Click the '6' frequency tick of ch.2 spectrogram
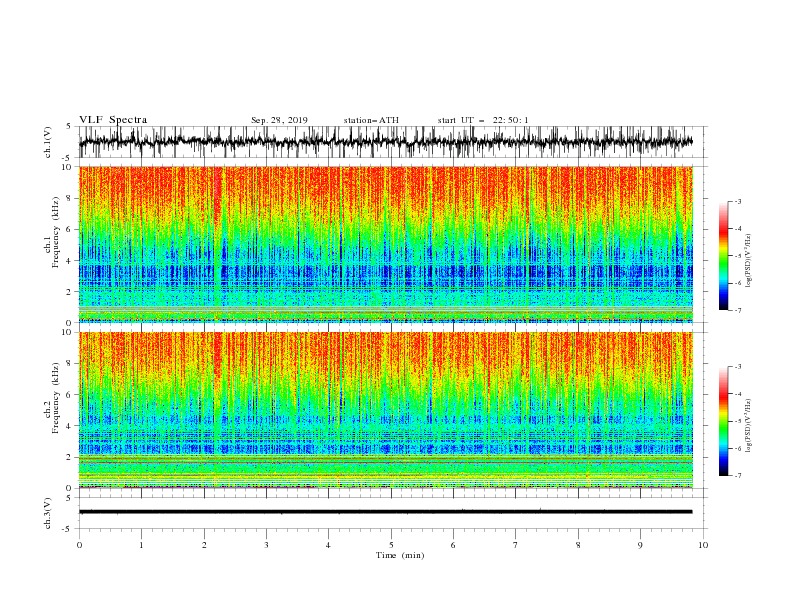The width and height of the screenshot is (792, 612). [x=69, y=394]
